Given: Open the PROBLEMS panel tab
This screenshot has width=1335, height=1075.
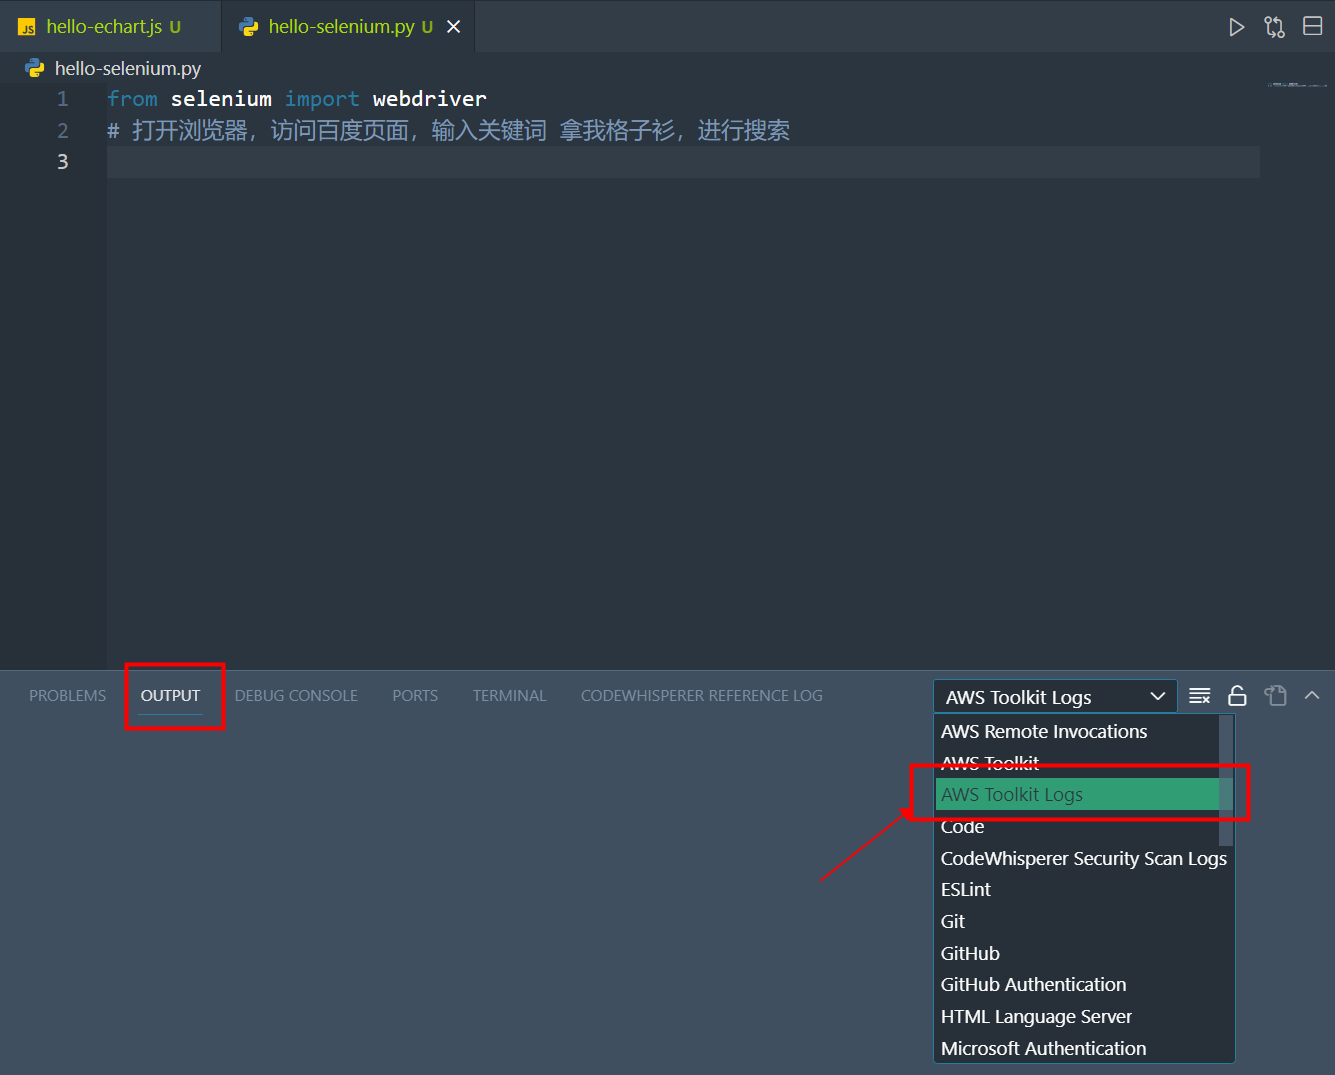Looking at the screenshot, I should coord(68,696).
